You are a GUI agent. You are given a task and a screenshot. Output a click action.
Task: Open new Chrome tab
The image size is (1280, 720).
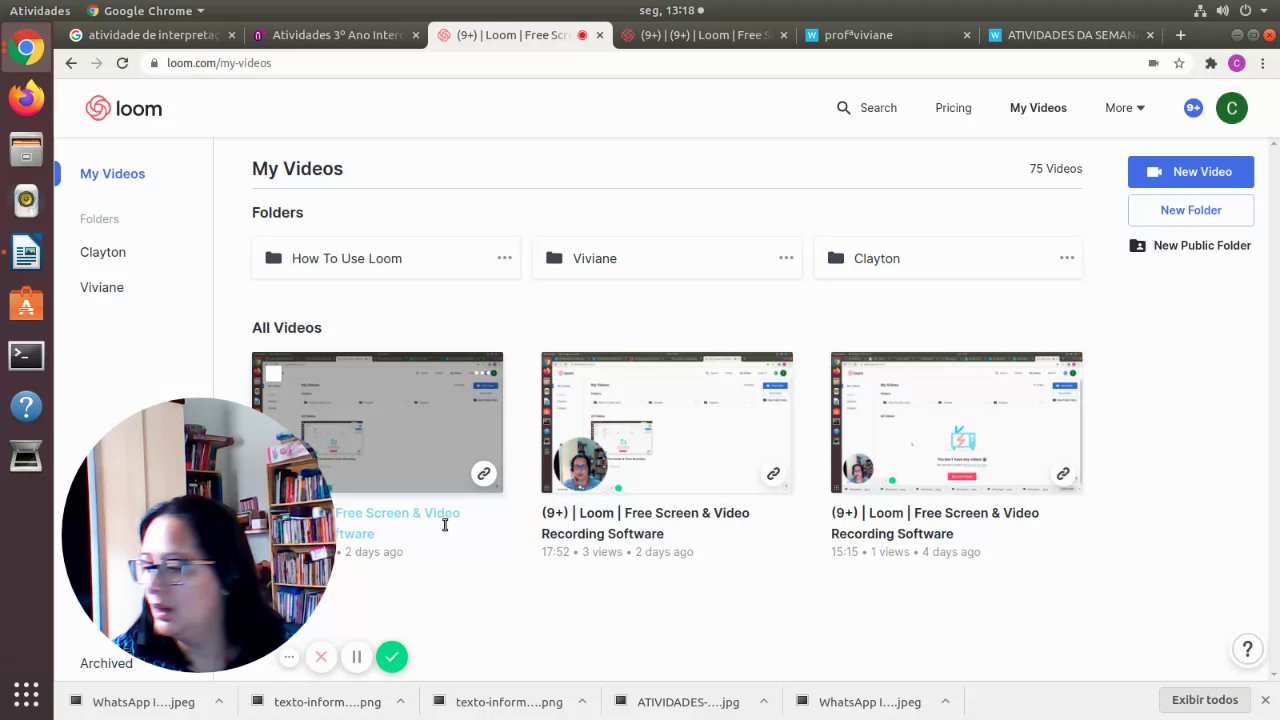[x=1180, y=35]
